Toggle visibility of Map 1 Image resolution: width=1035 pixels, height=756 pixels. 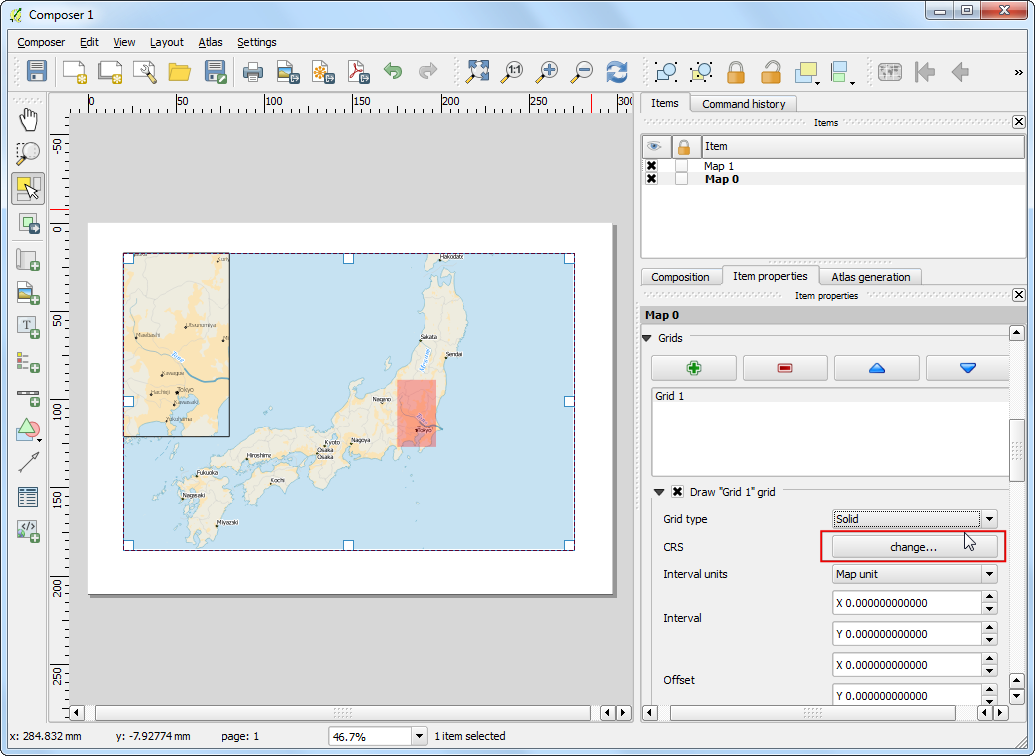pos(652,166)
